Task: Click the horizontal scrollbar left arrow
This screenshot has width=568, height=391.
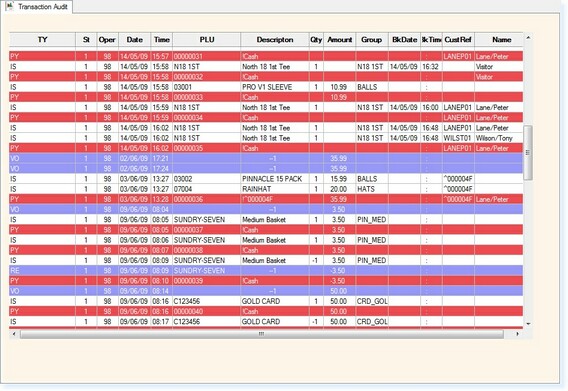Action: click(14, 334)
